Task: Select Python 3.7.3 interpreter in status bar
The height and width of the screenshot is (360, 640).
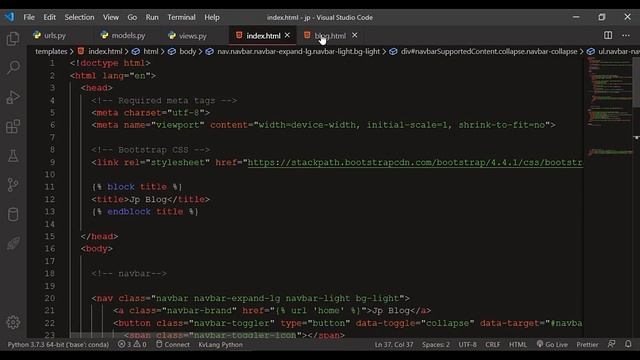Action: point(58,344)
